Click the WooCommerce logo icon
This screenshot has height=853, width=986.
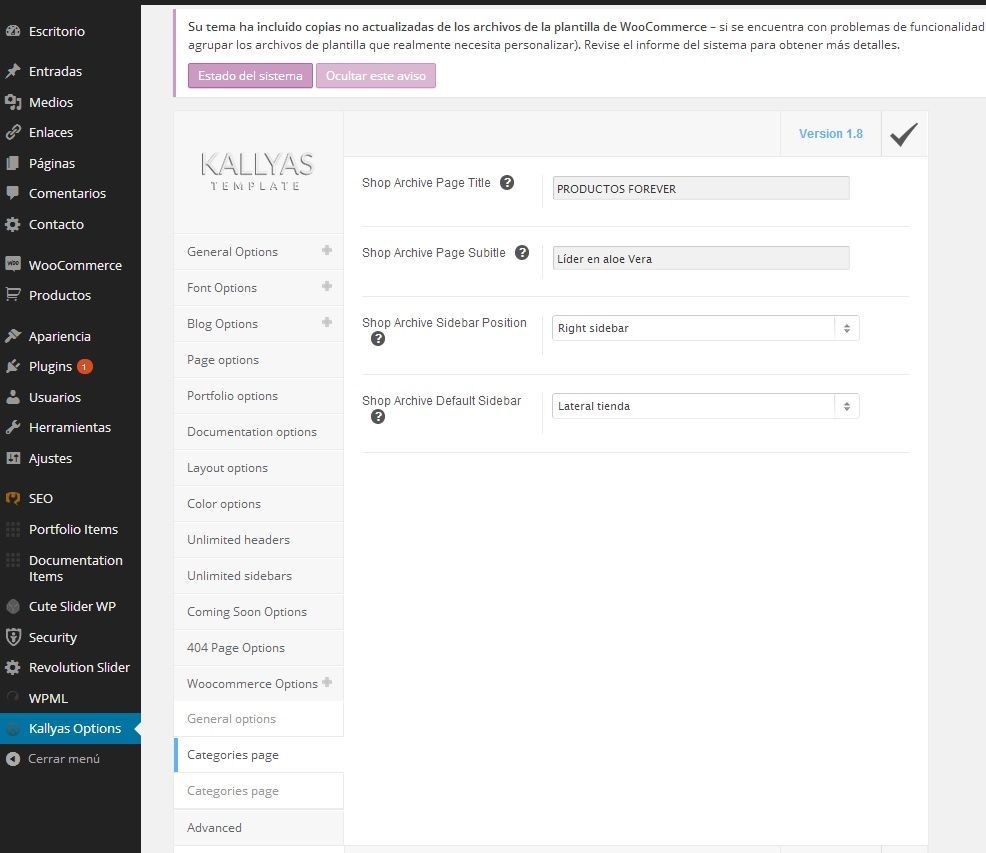pyautogui.click(x=13, y=264)
